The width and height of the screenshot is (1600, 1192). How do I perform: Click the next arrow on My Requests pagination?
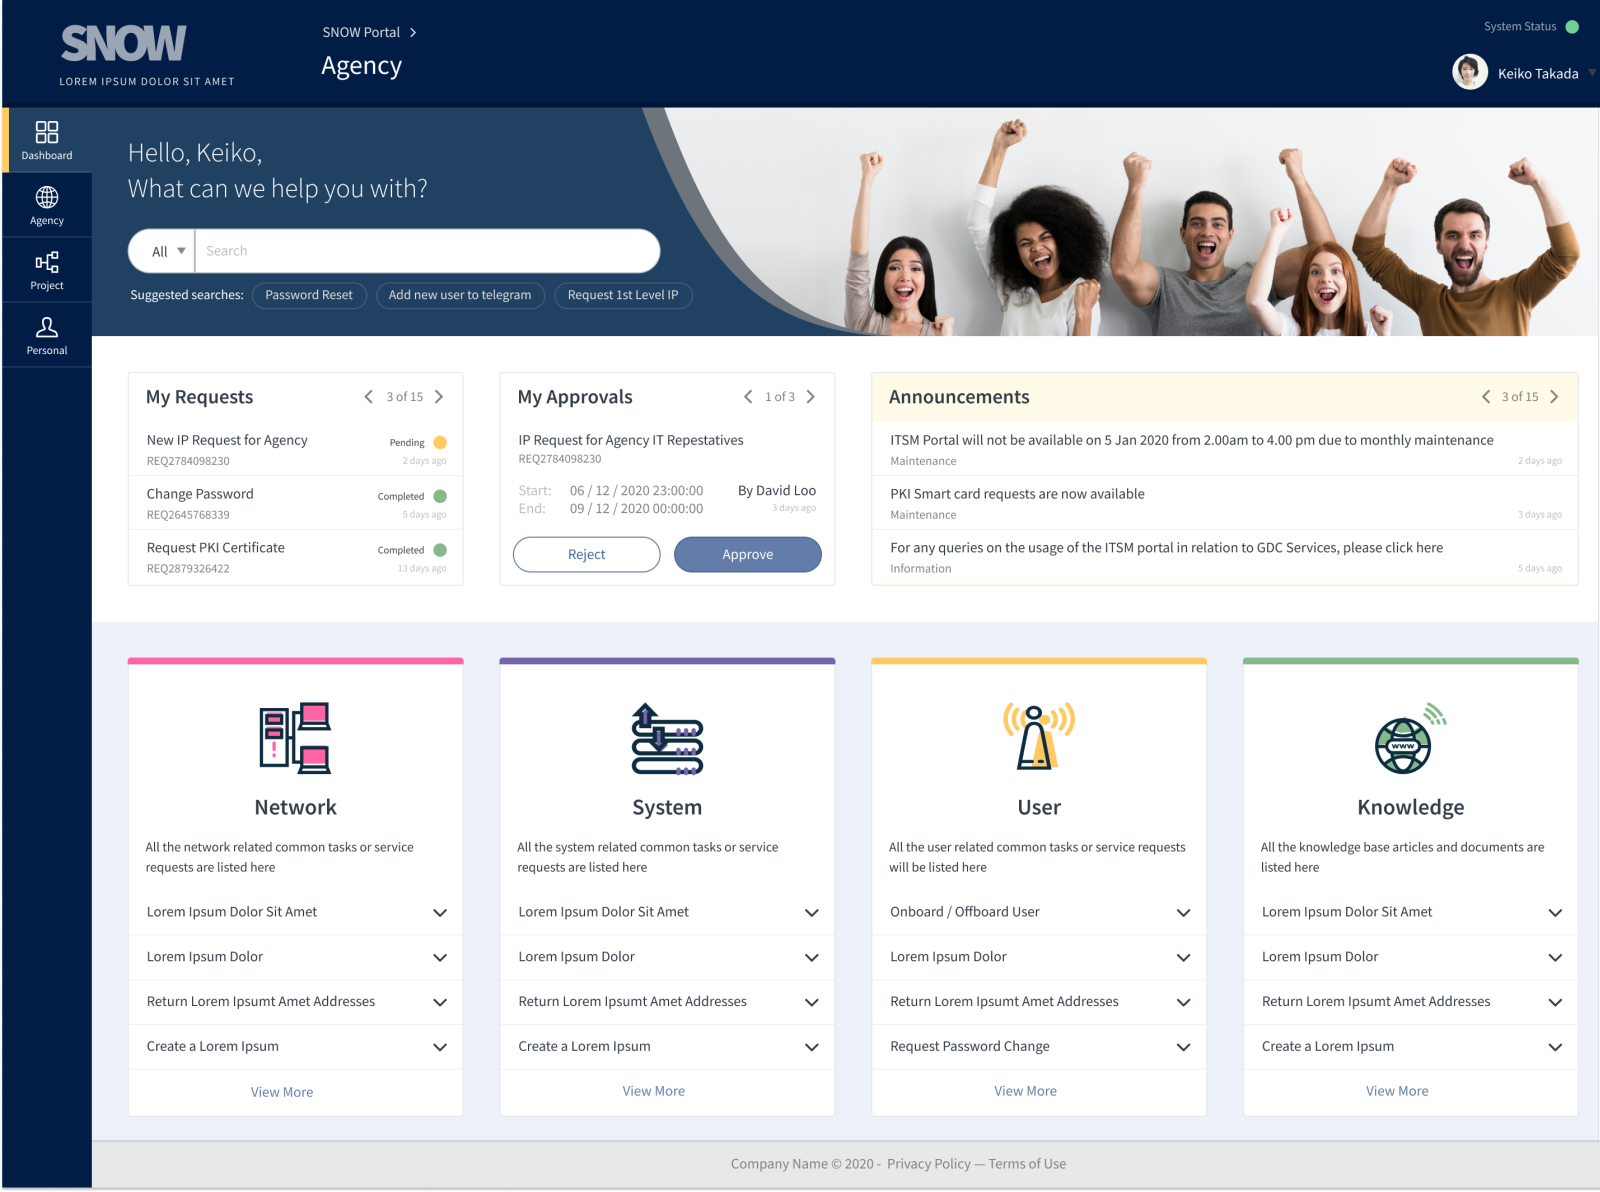441,396
